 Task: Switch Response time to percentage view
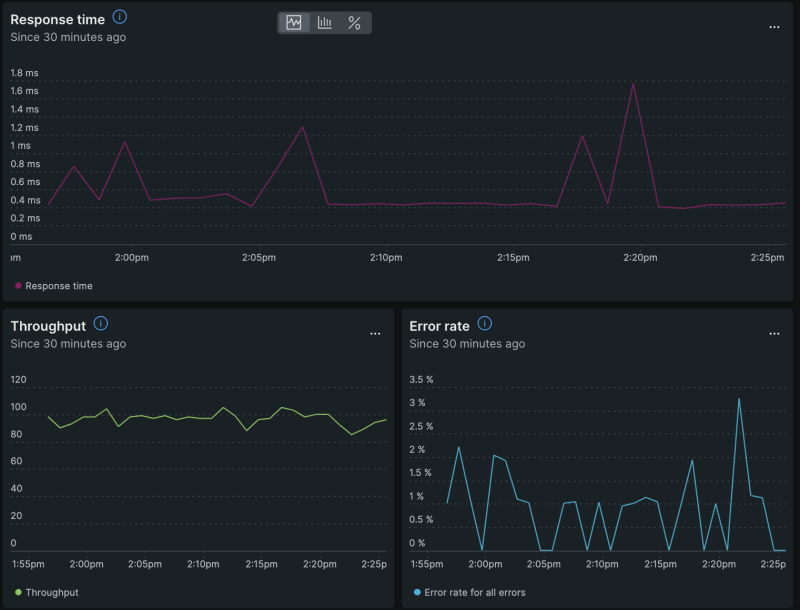[x=354, y=23]
